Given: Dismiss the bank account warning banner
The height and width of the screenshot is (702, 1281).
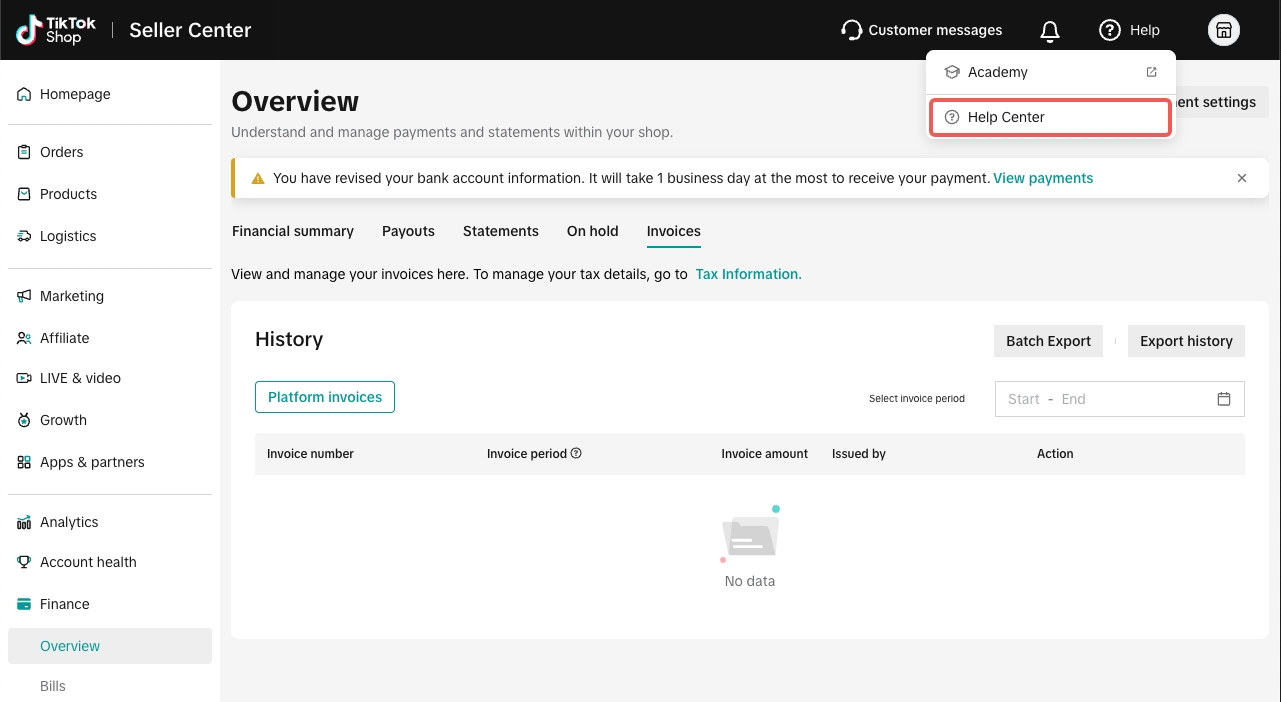Looking at the screenshot, I should click(x=1241, y=178).
